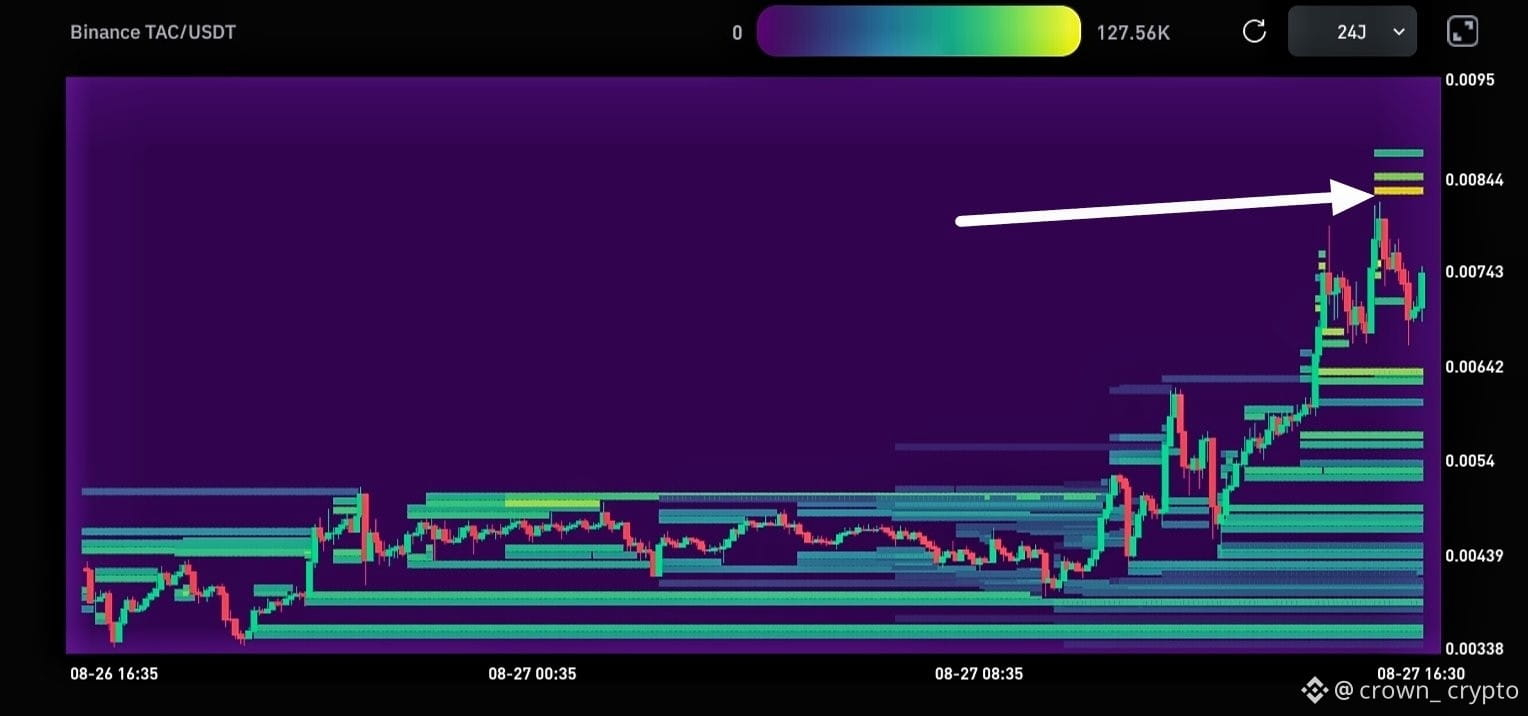Click the 08-27 00:35 time label
The image size is (1528, 716).
[532, 674]
